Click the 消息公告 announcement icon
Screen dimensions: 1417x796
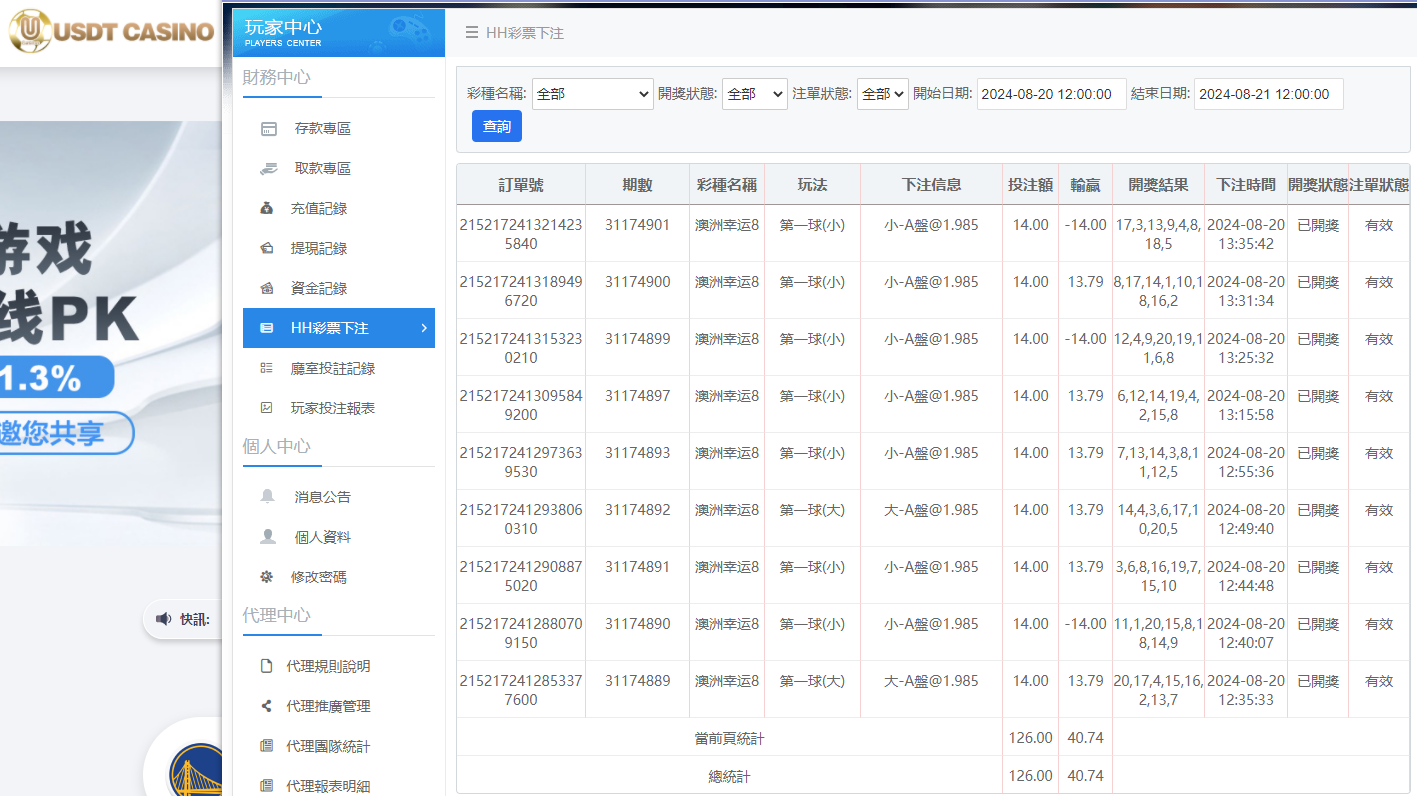[268, 496]
